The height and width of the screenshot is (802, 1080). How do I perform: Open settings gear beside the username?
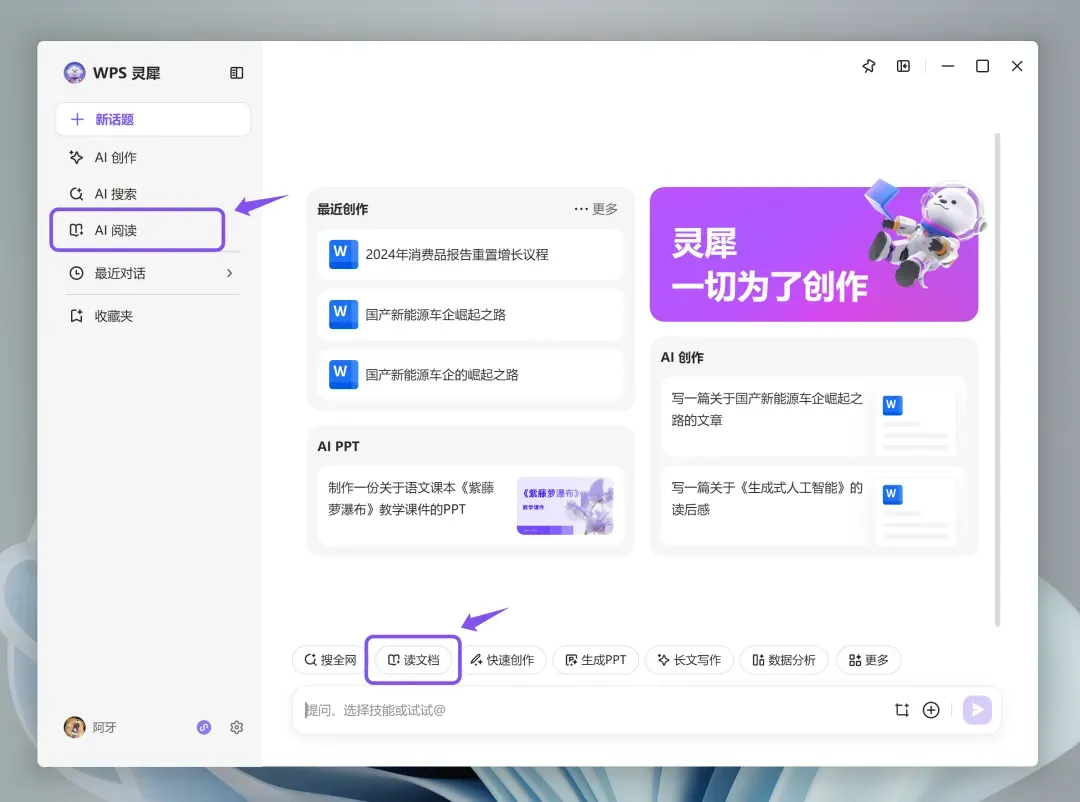(x=236, y=728)
